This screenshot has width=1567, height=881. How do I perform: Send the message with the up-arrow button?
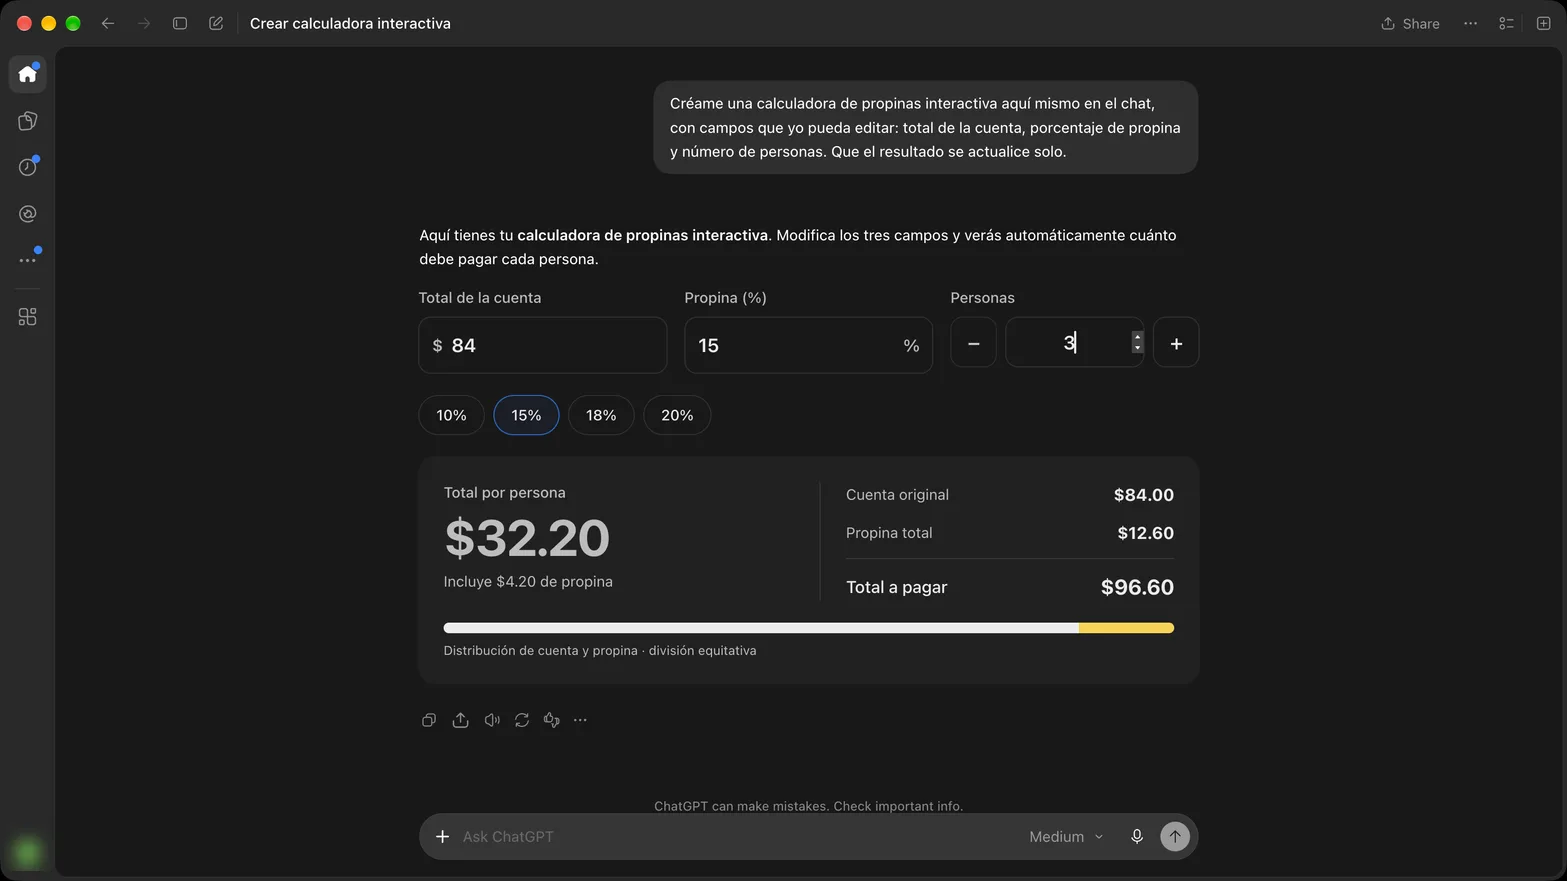[1175, 836]
